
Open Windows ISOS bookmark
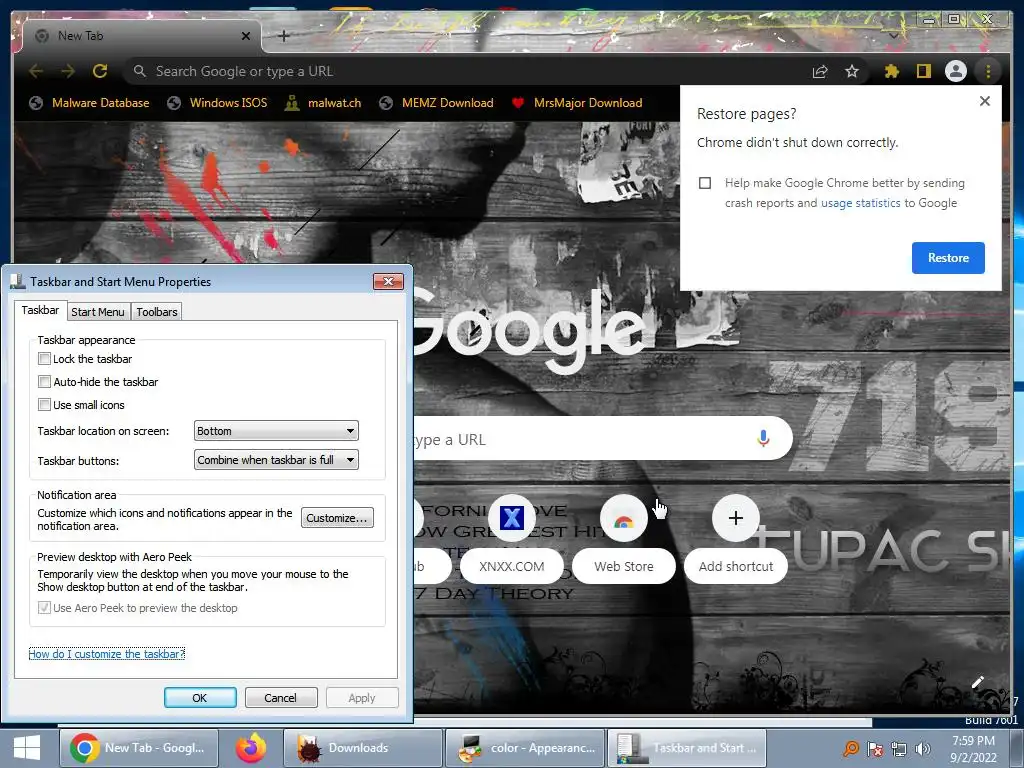pos(217,103)
